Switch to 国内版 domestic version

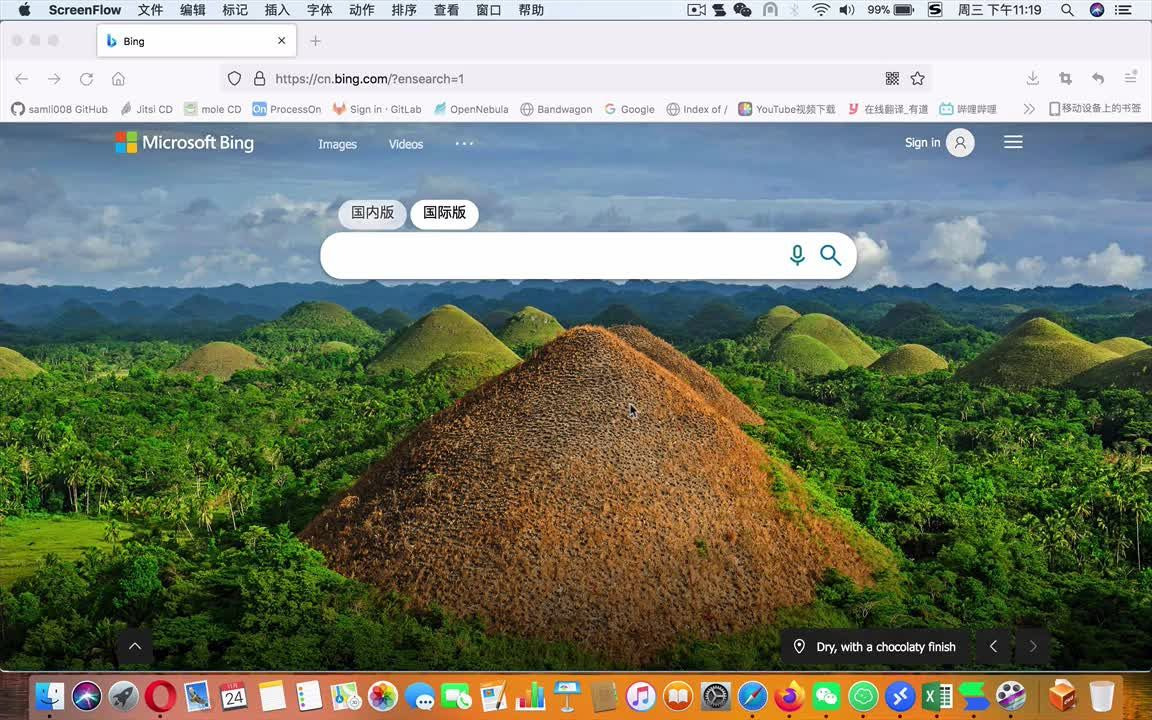coord(372,213)
